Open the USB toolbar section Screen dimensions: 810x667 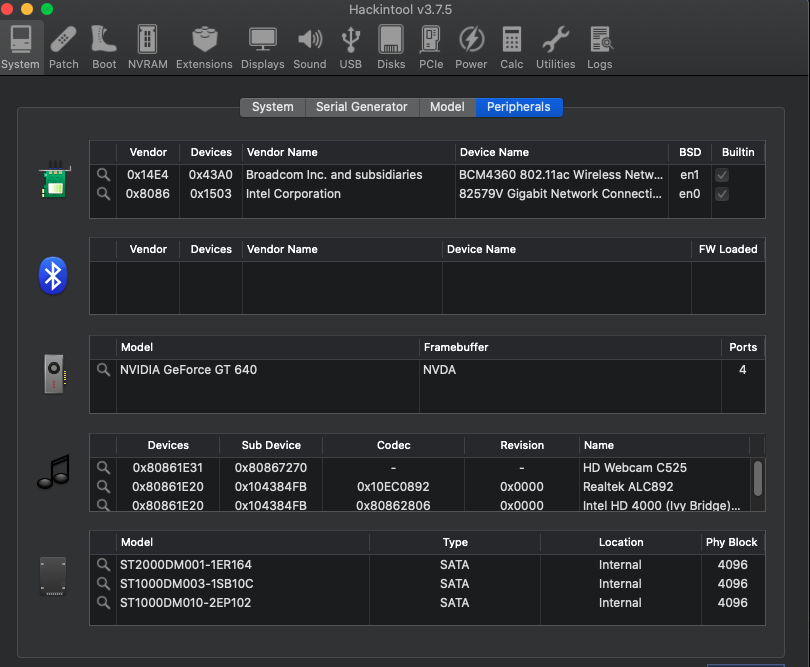tap(351, 48)
